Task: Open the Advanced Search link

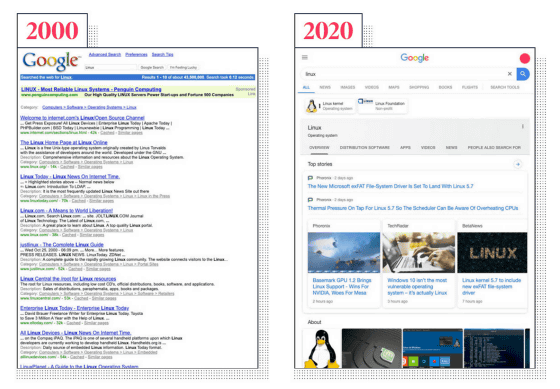Action: [105, 55]
